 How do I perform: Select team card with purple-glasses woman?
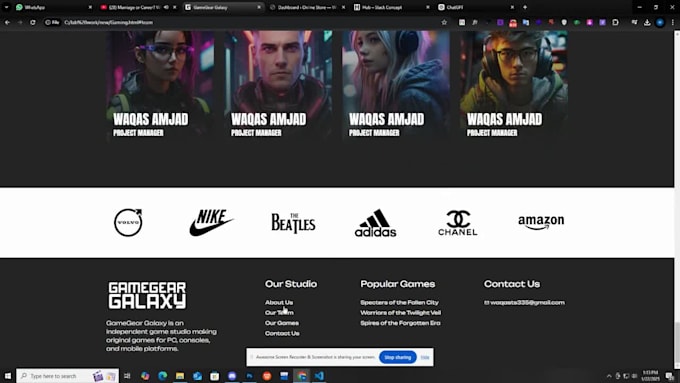tap(160, 85)
